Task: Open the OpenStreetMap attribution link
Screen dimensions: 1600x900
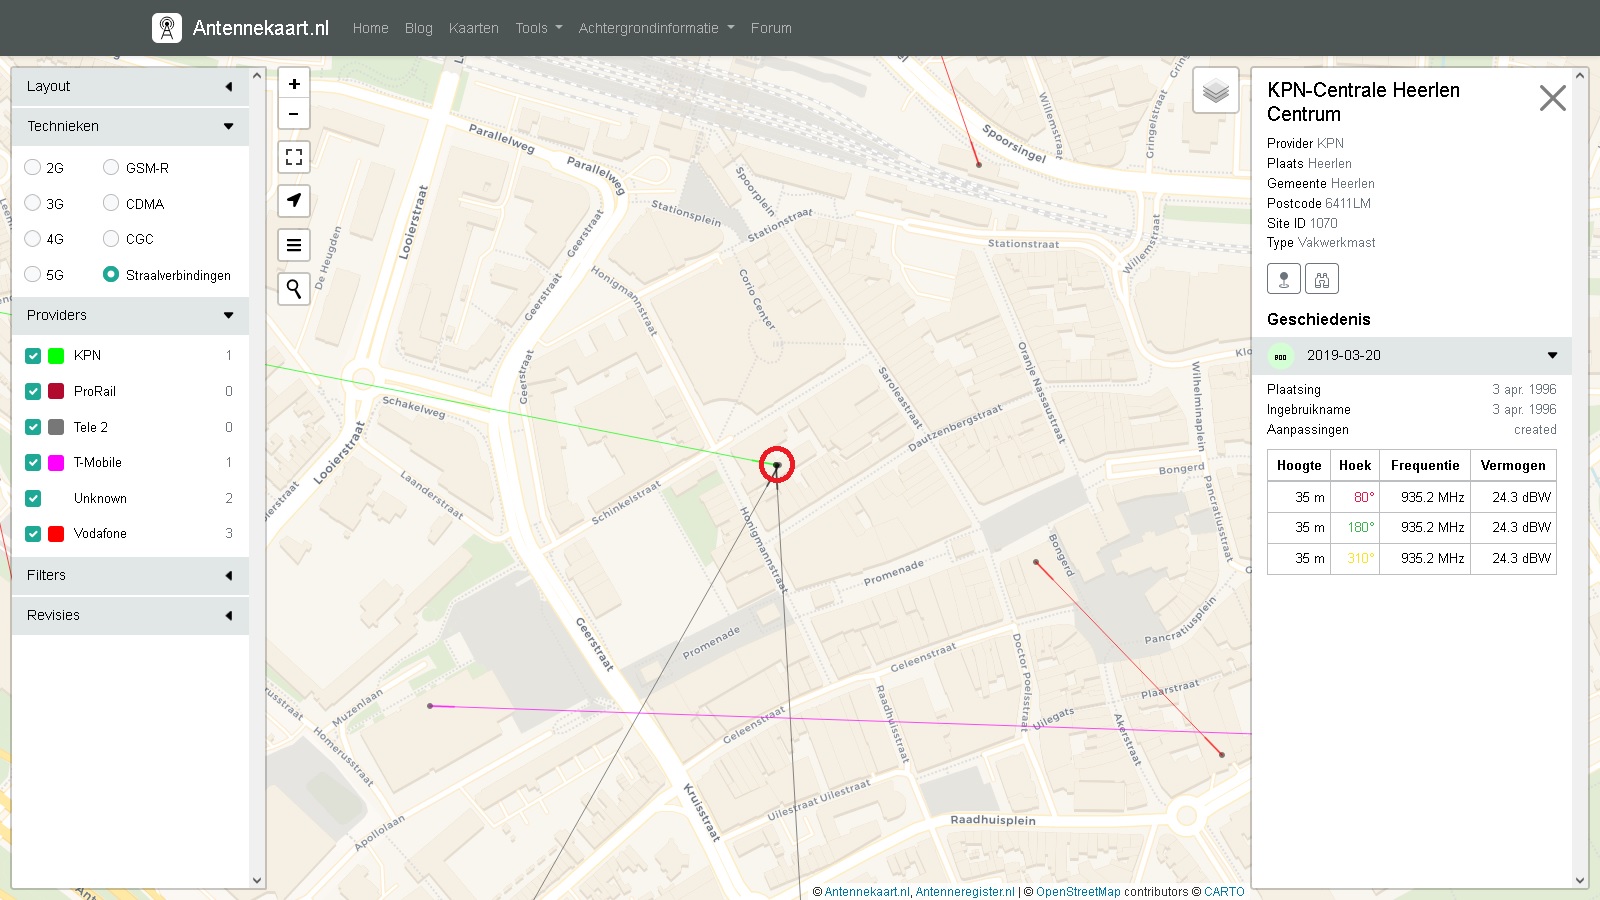Action: coord(1078,892)
